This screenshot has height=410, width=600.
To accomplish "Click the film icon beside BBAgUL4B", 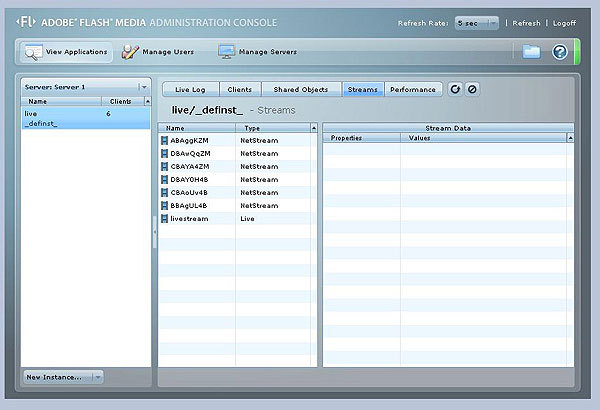I will (164, 206).
